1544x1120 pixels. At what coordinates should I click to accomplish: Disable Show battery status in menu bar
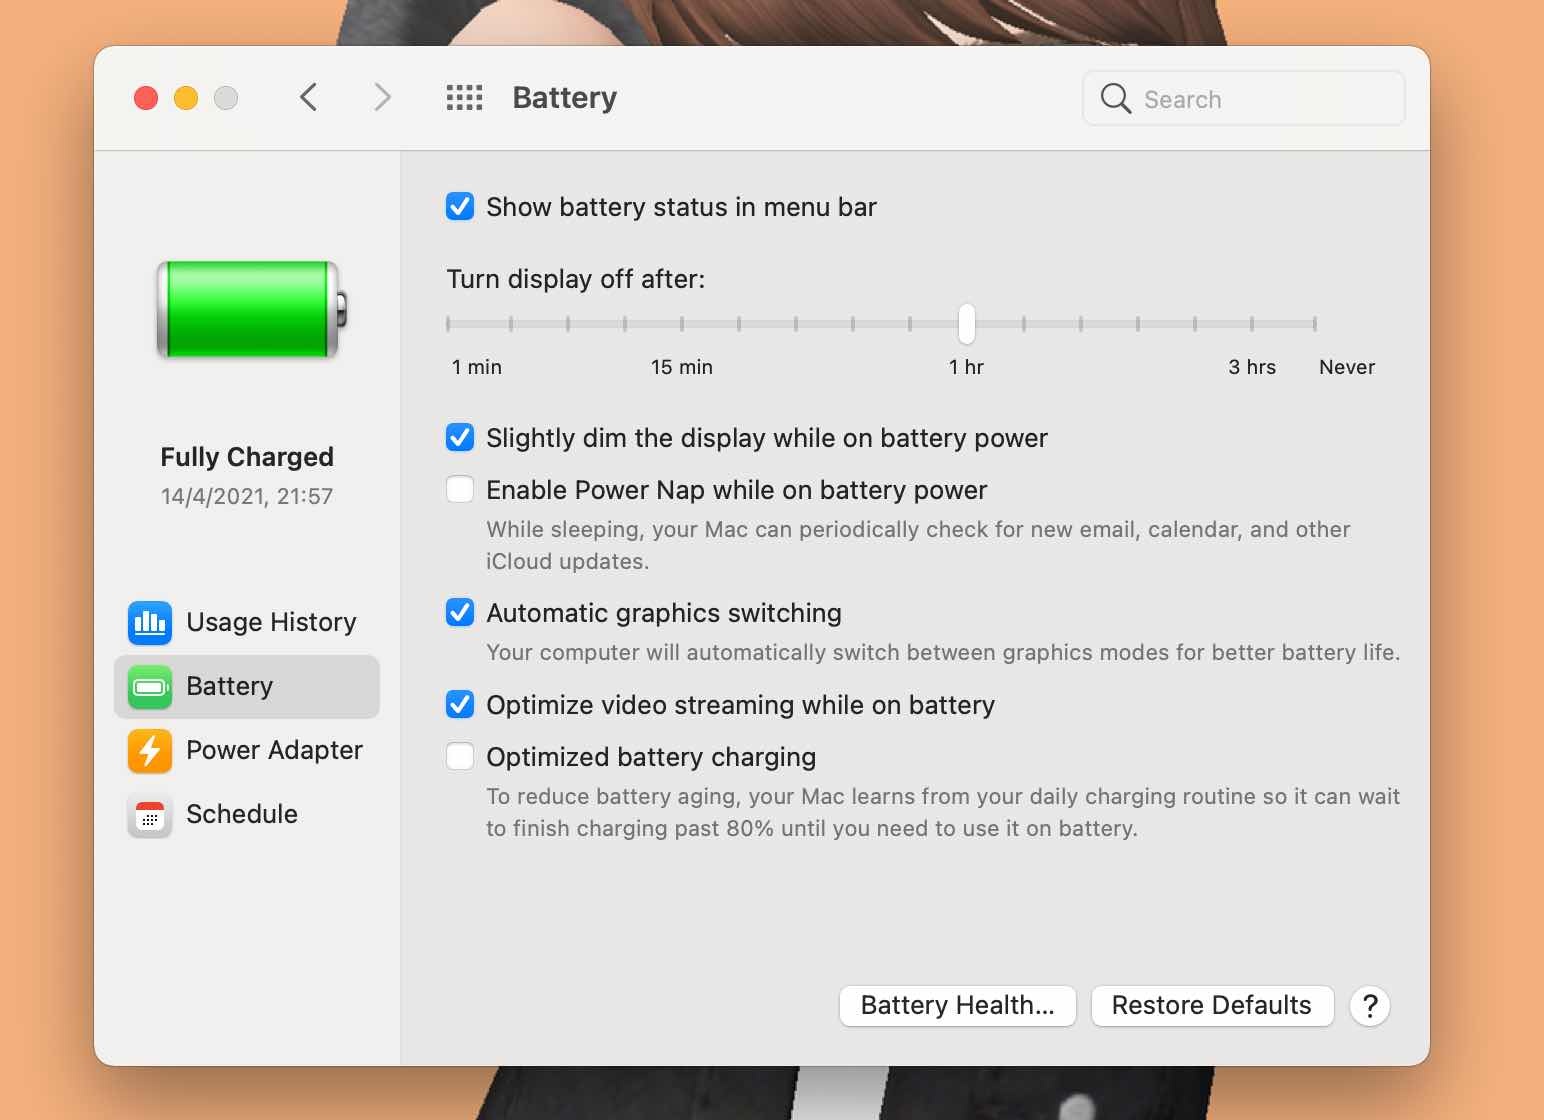459,207
